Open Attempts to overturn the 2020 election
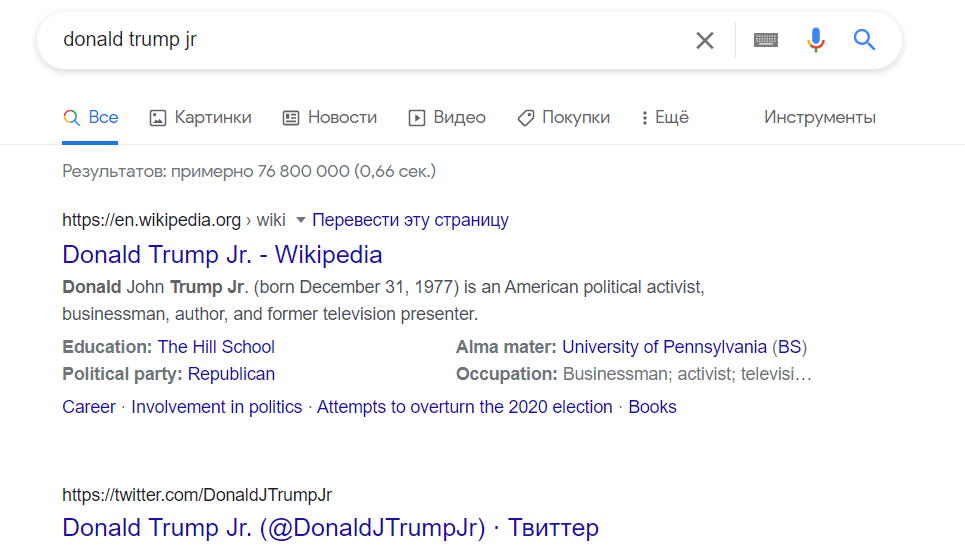The image size is (965, 557). (464, 407)
